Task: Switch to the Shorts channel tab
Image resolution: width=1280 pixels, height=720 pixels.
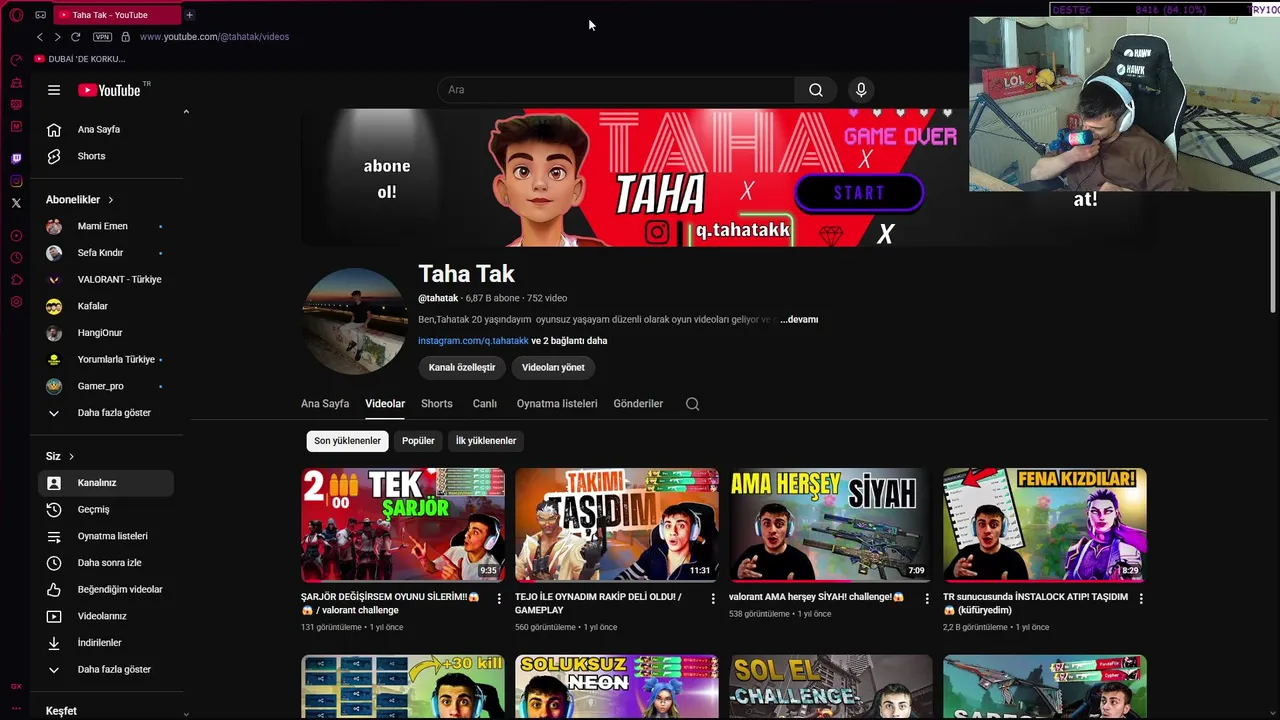Action: click(x=437, y=404)
